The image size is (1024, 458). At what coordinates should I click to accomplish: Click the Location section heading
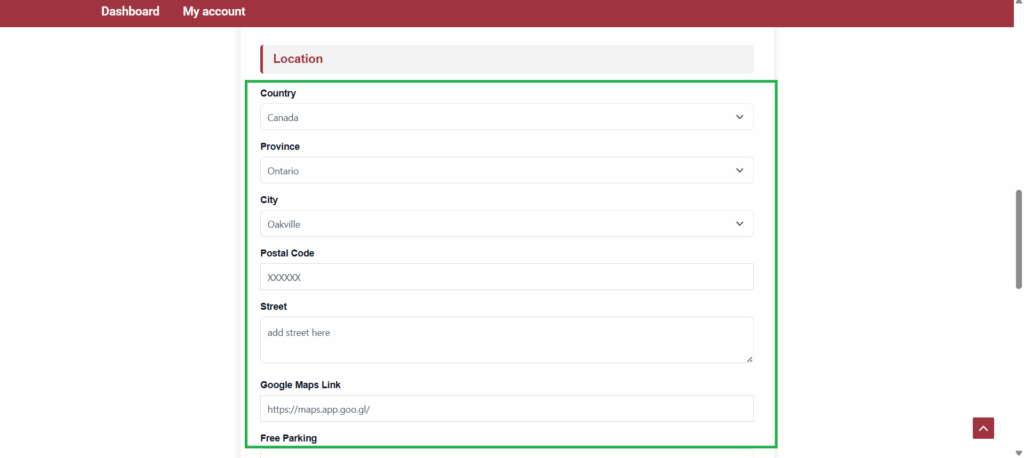pos(298,59)
